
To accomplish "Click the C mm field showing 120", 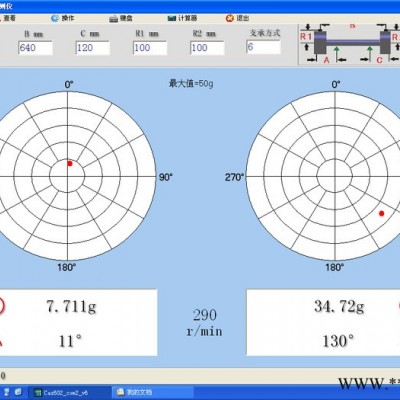I will (93, 48).
